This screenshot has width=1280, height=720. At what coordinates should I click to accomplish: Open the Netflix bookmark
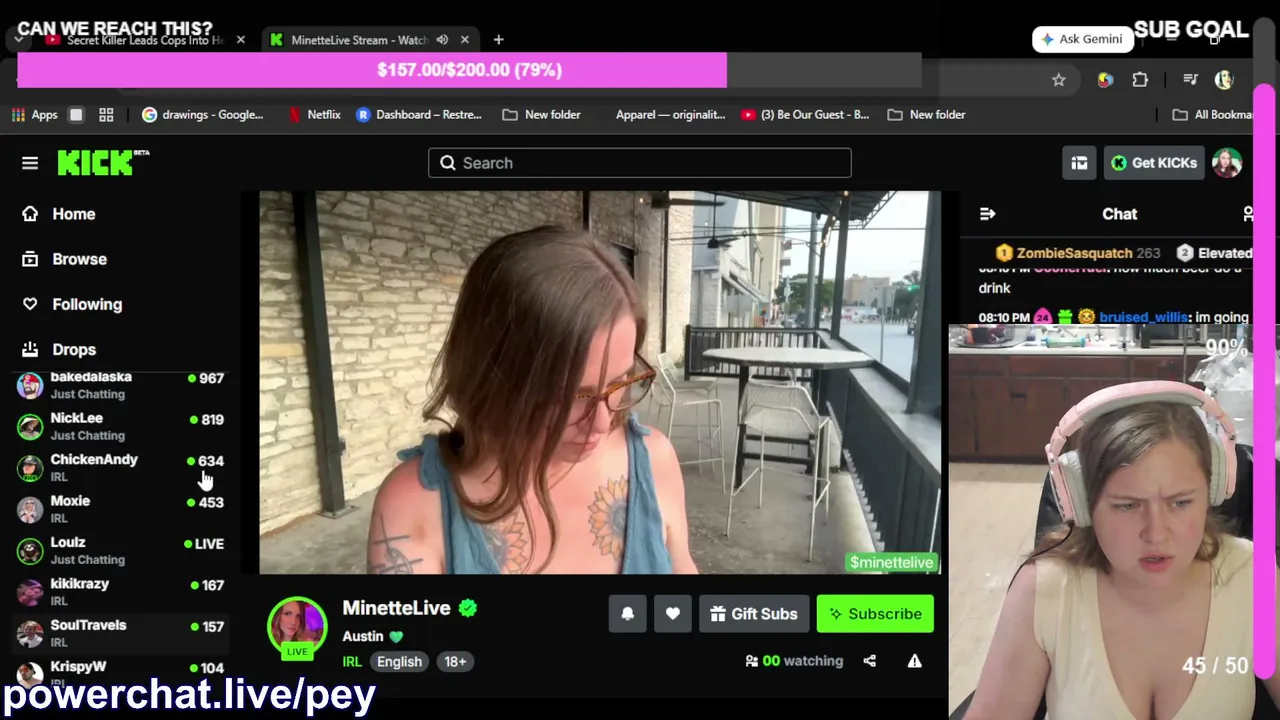pyautogui.click(x=314, y=115)
